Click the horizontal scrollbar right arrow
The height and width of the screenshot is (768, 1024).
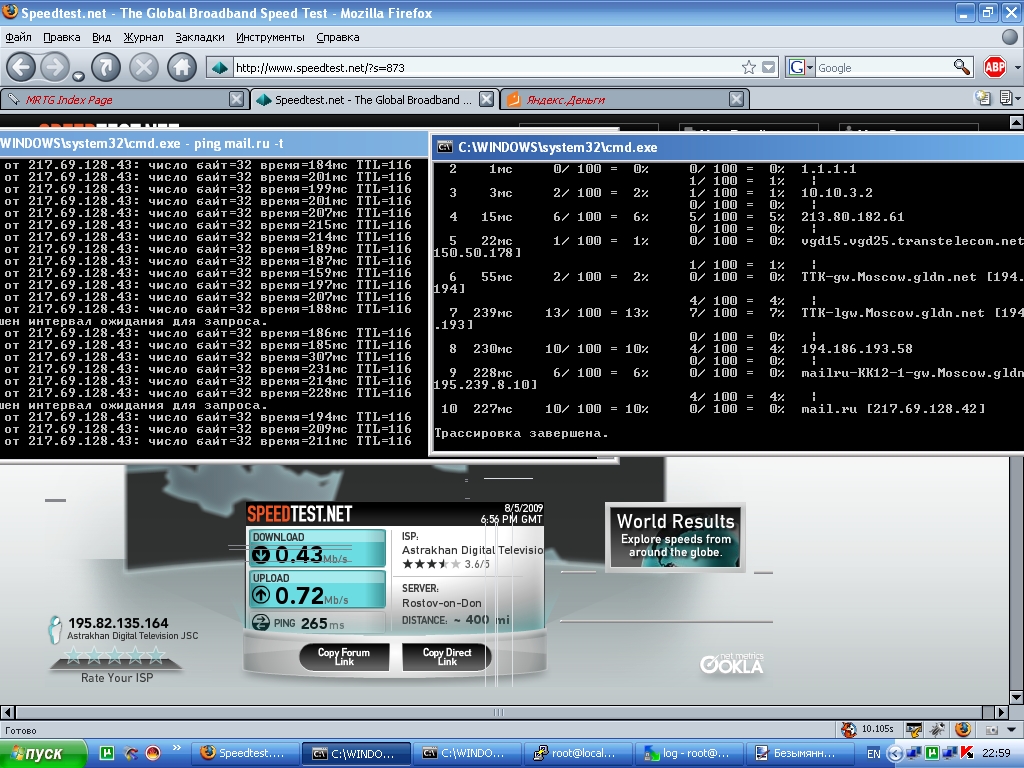[1002, 712]
